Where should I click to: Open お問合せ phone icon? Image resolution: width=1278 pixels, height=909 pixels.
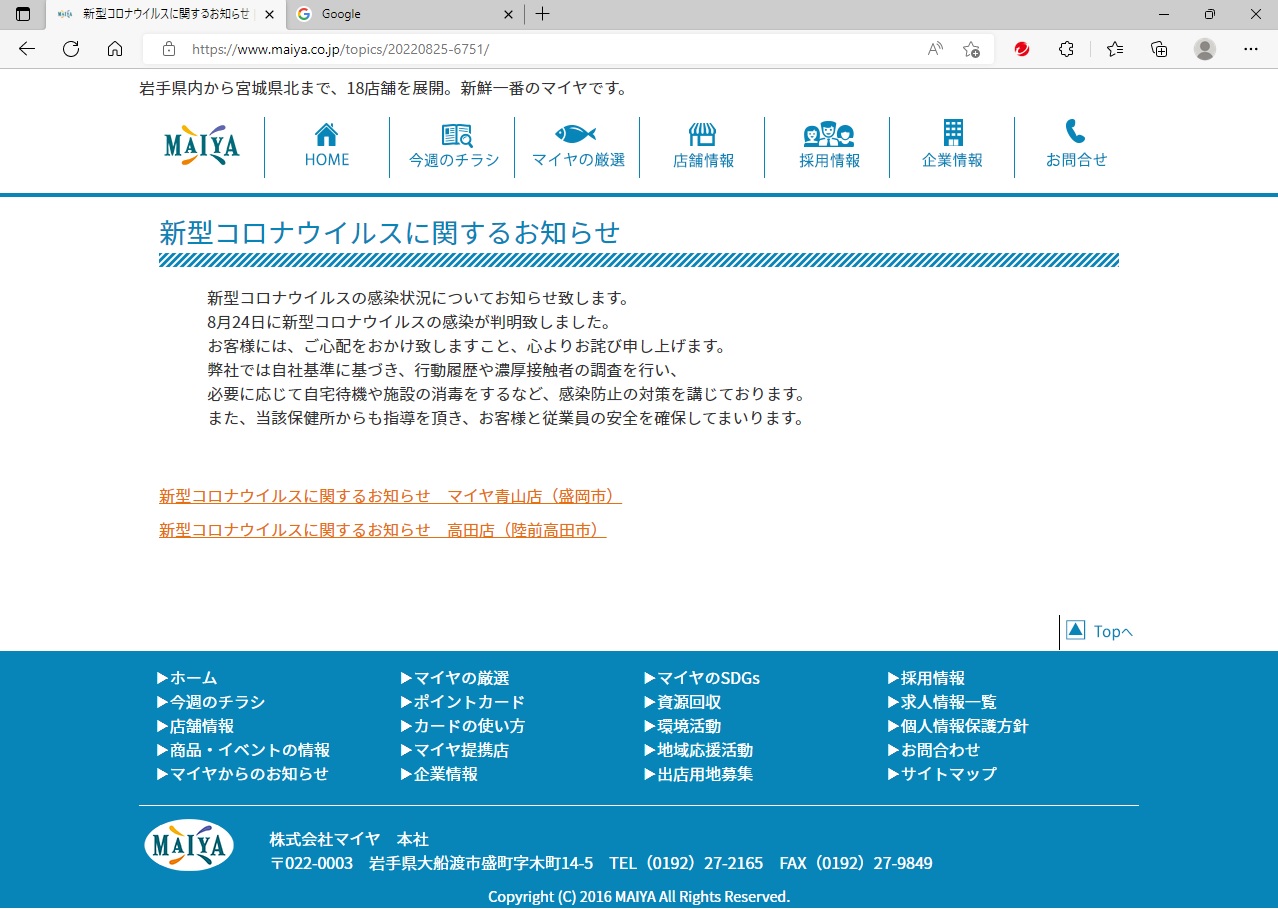(x=1076, y=132)
